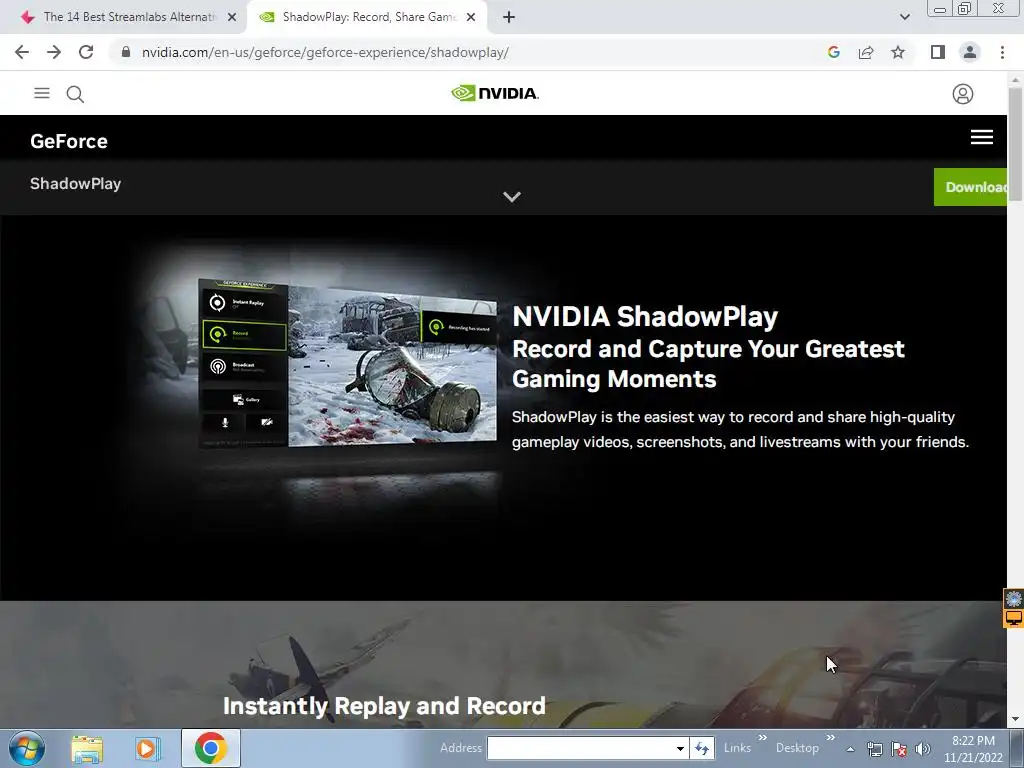Screen dimensions: 1024x768
Task: Expand the Desktop toolbar chevron
Action: pos(831,738)
